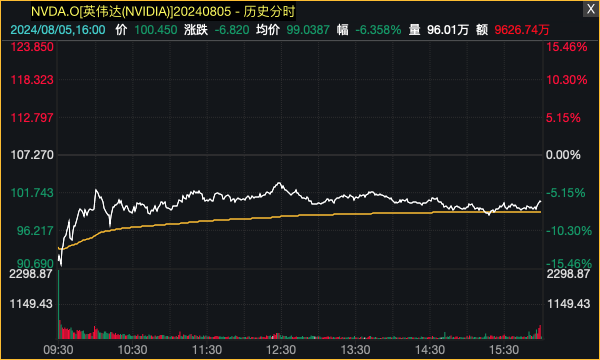
Task: Click the opening volume spike bar
Action: pyautogui.click(x=59, y=304)
